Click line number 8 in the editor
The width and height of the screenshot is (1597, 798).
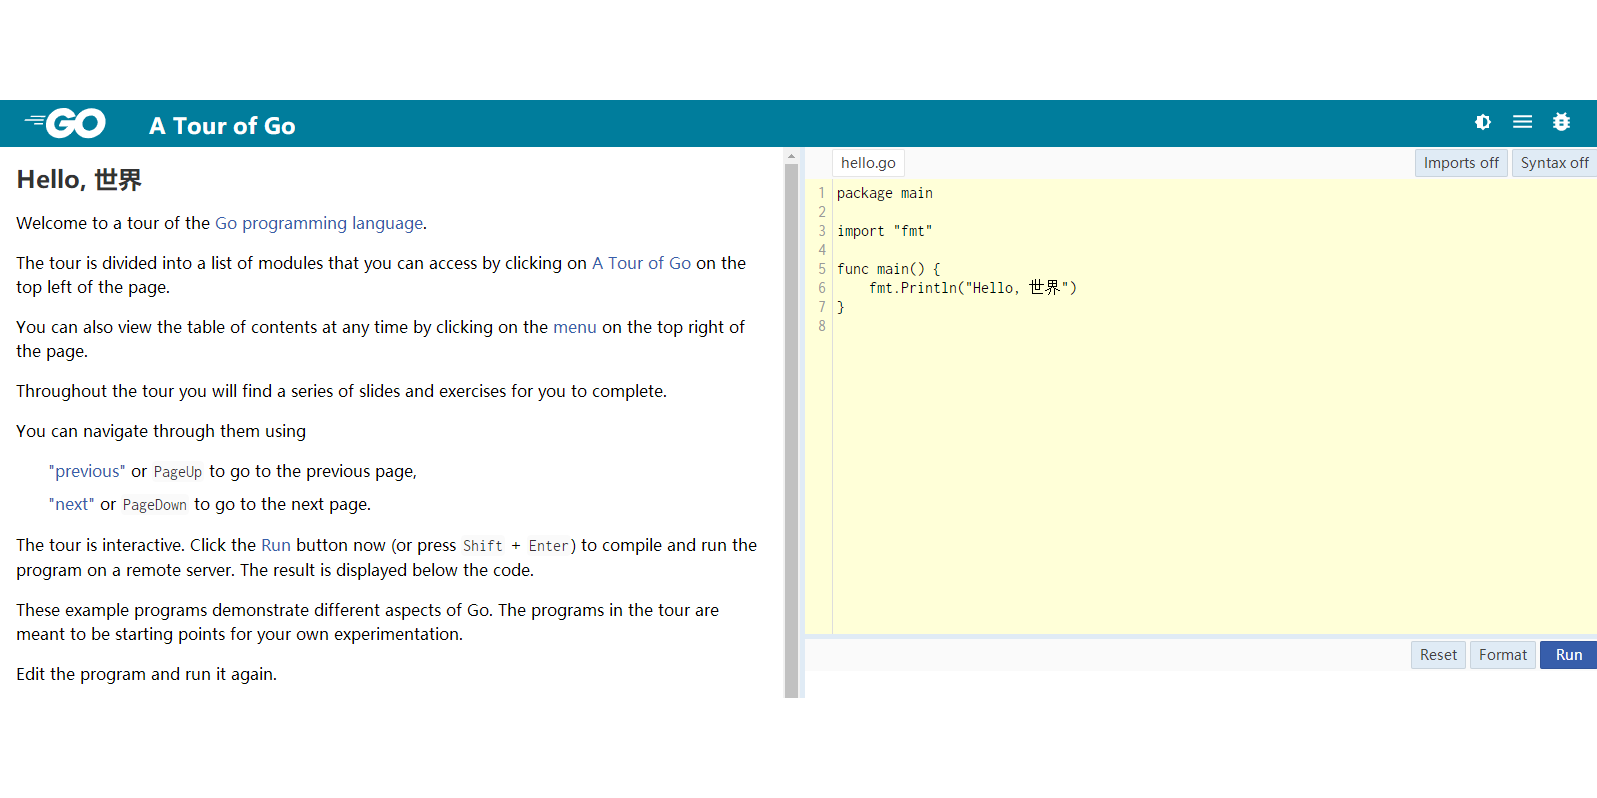pos(822,326)
